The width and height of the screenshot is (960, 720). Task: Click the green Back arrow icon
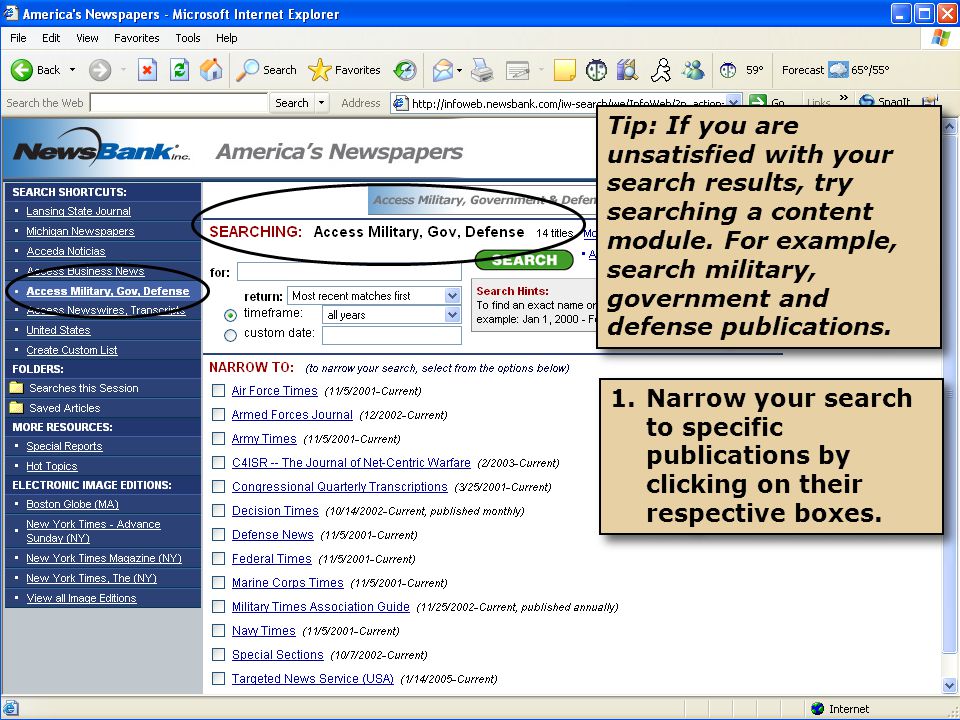21,70
